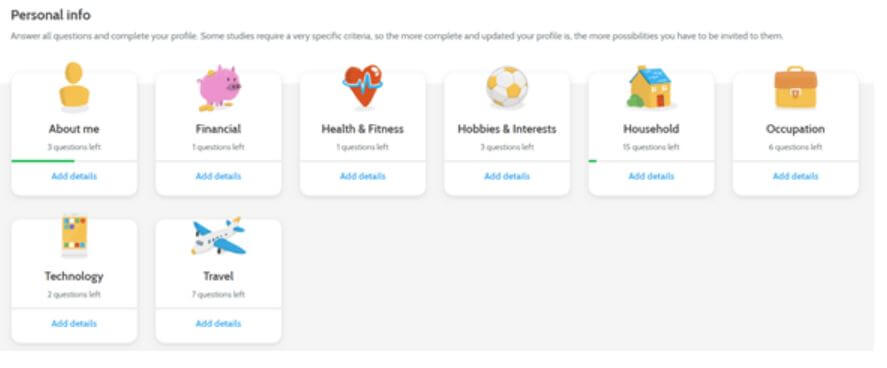This screenshot has width=887, height=368.
Task: Select Add details for Health & Fitness
Action: point(363,176)
